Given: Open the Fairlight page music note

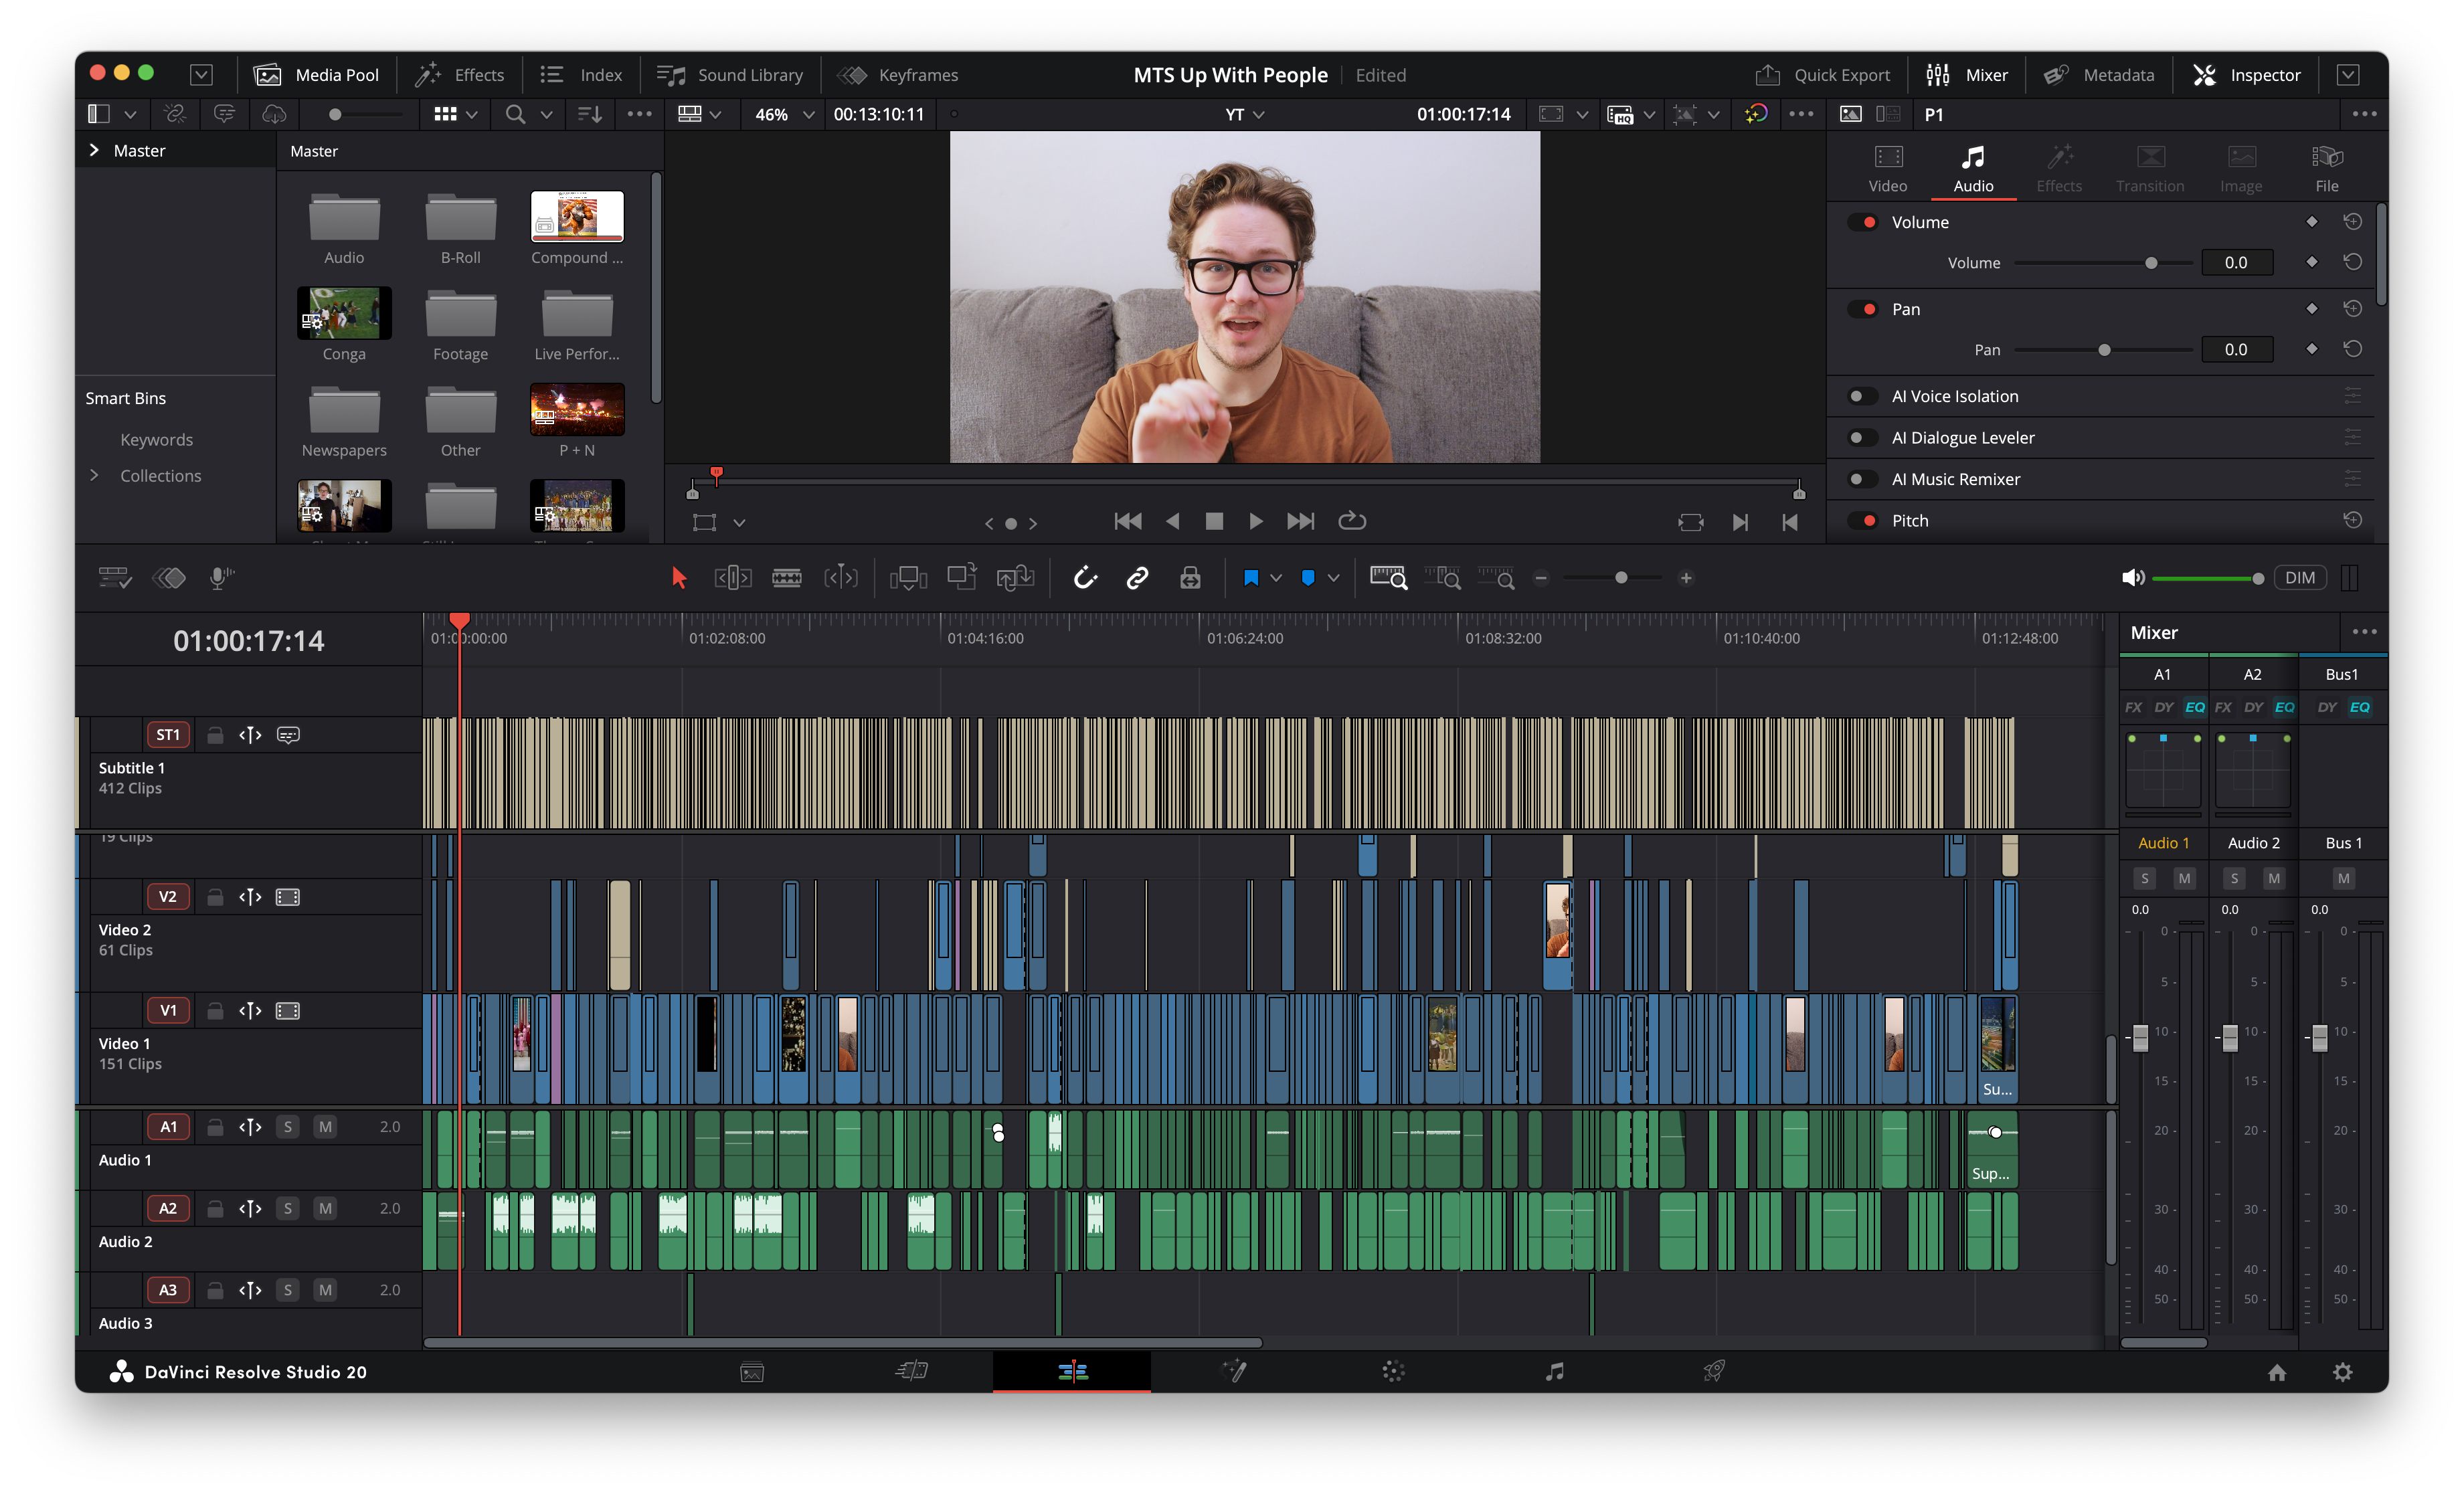Looking at the screenshot, I should pos(1553,1372).
